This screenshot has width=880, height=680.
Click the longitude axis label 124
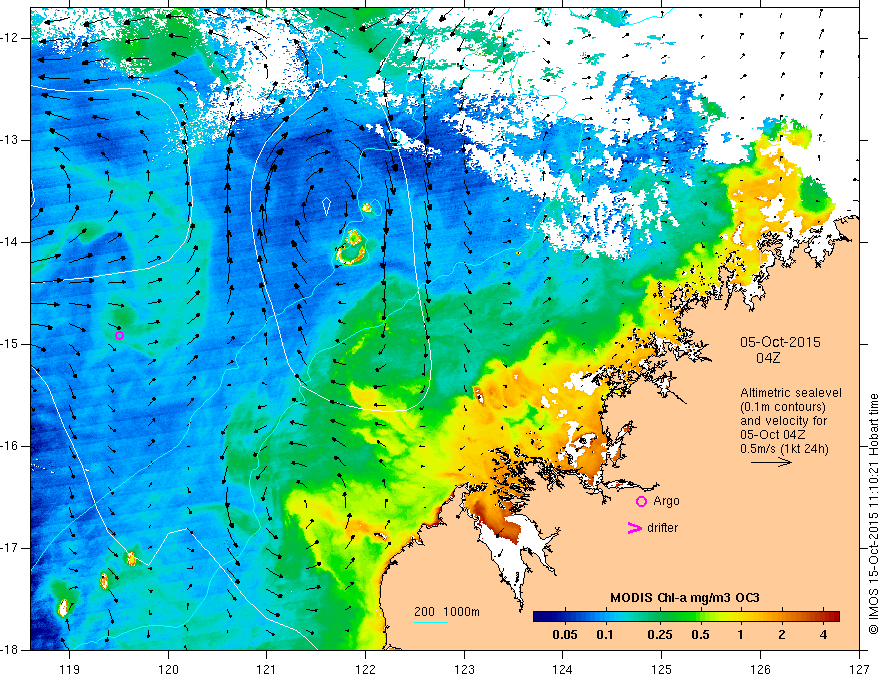coord(563,669)
